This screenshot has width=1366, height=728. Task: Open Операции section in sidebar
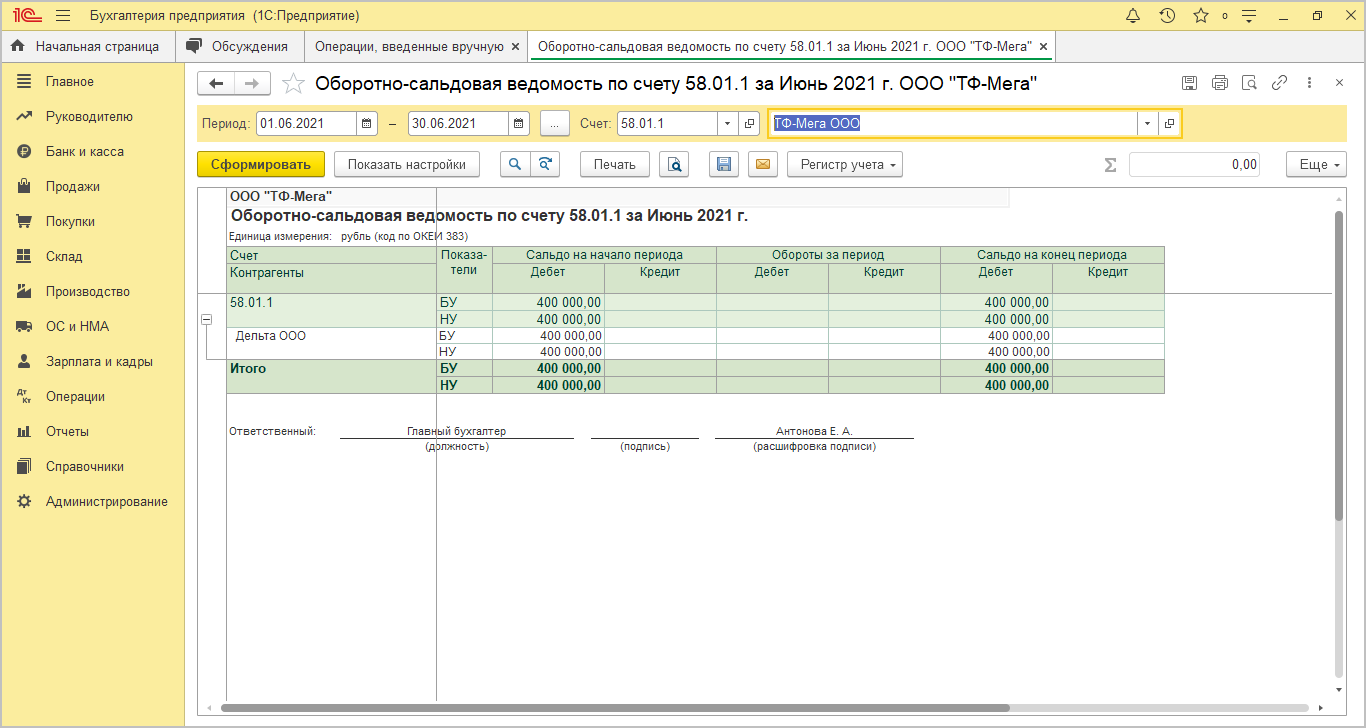(92, 397)
